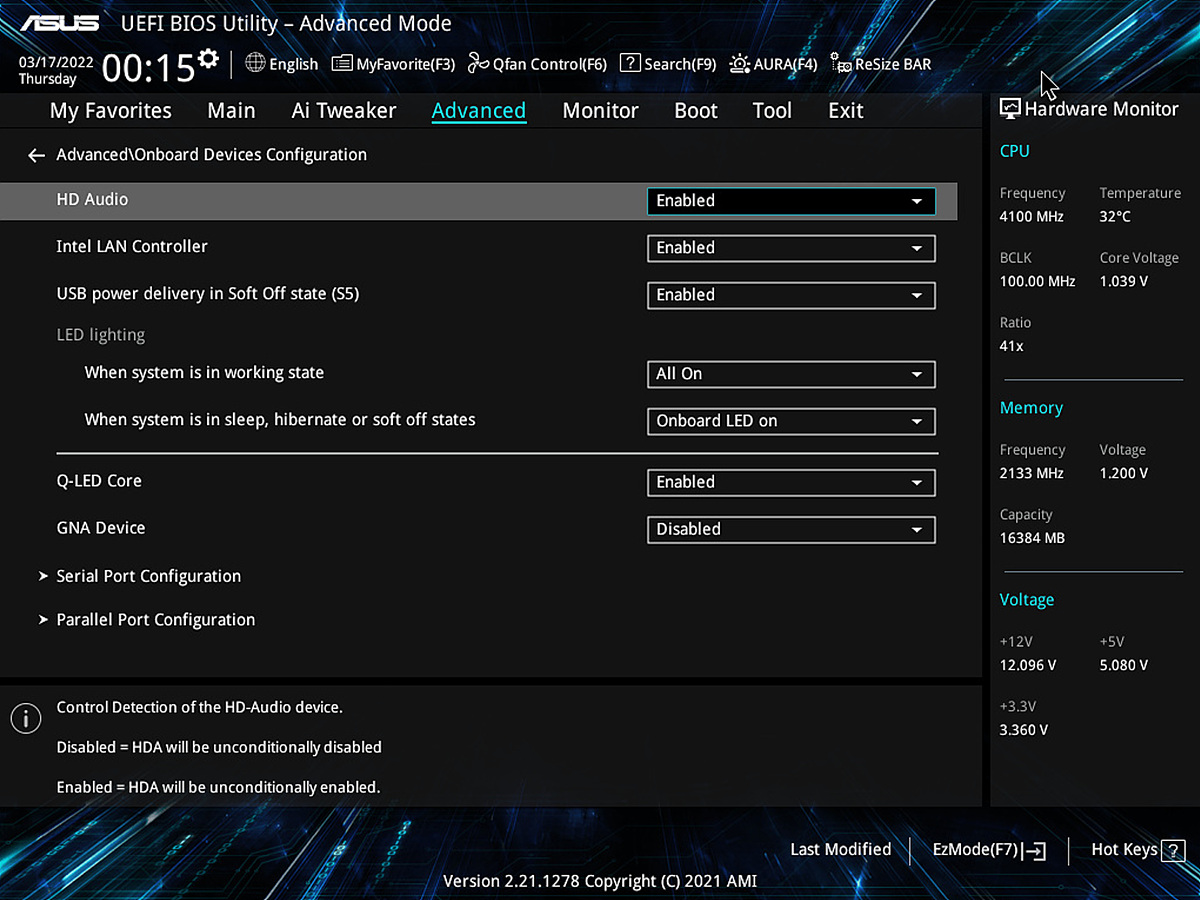
Task: Click the ASUS logo
Action: [x=60, y=23]
